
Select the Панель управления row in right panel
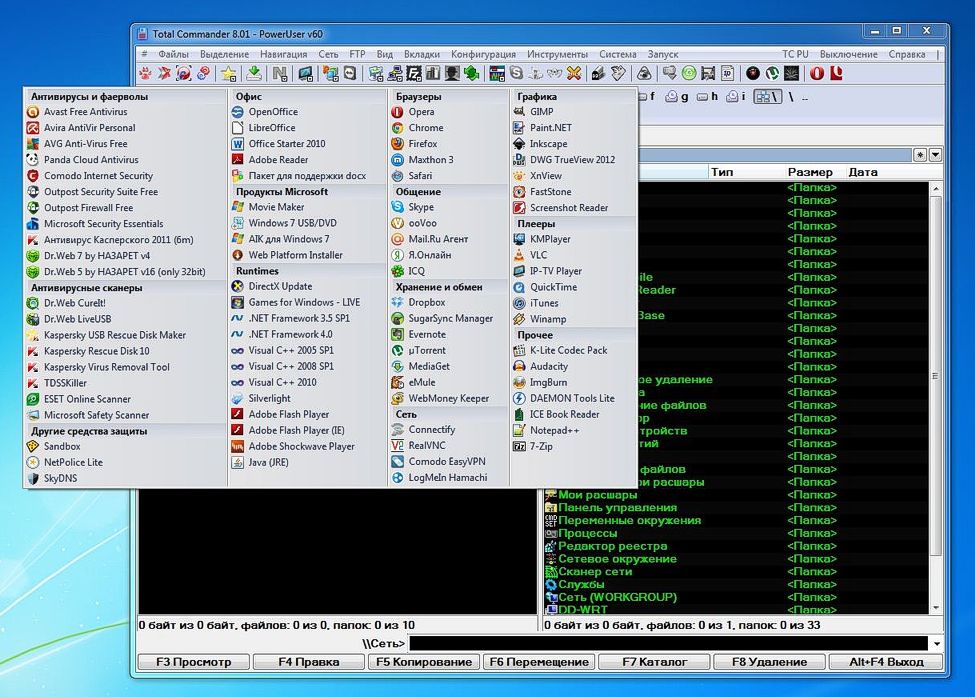point(736,508)
